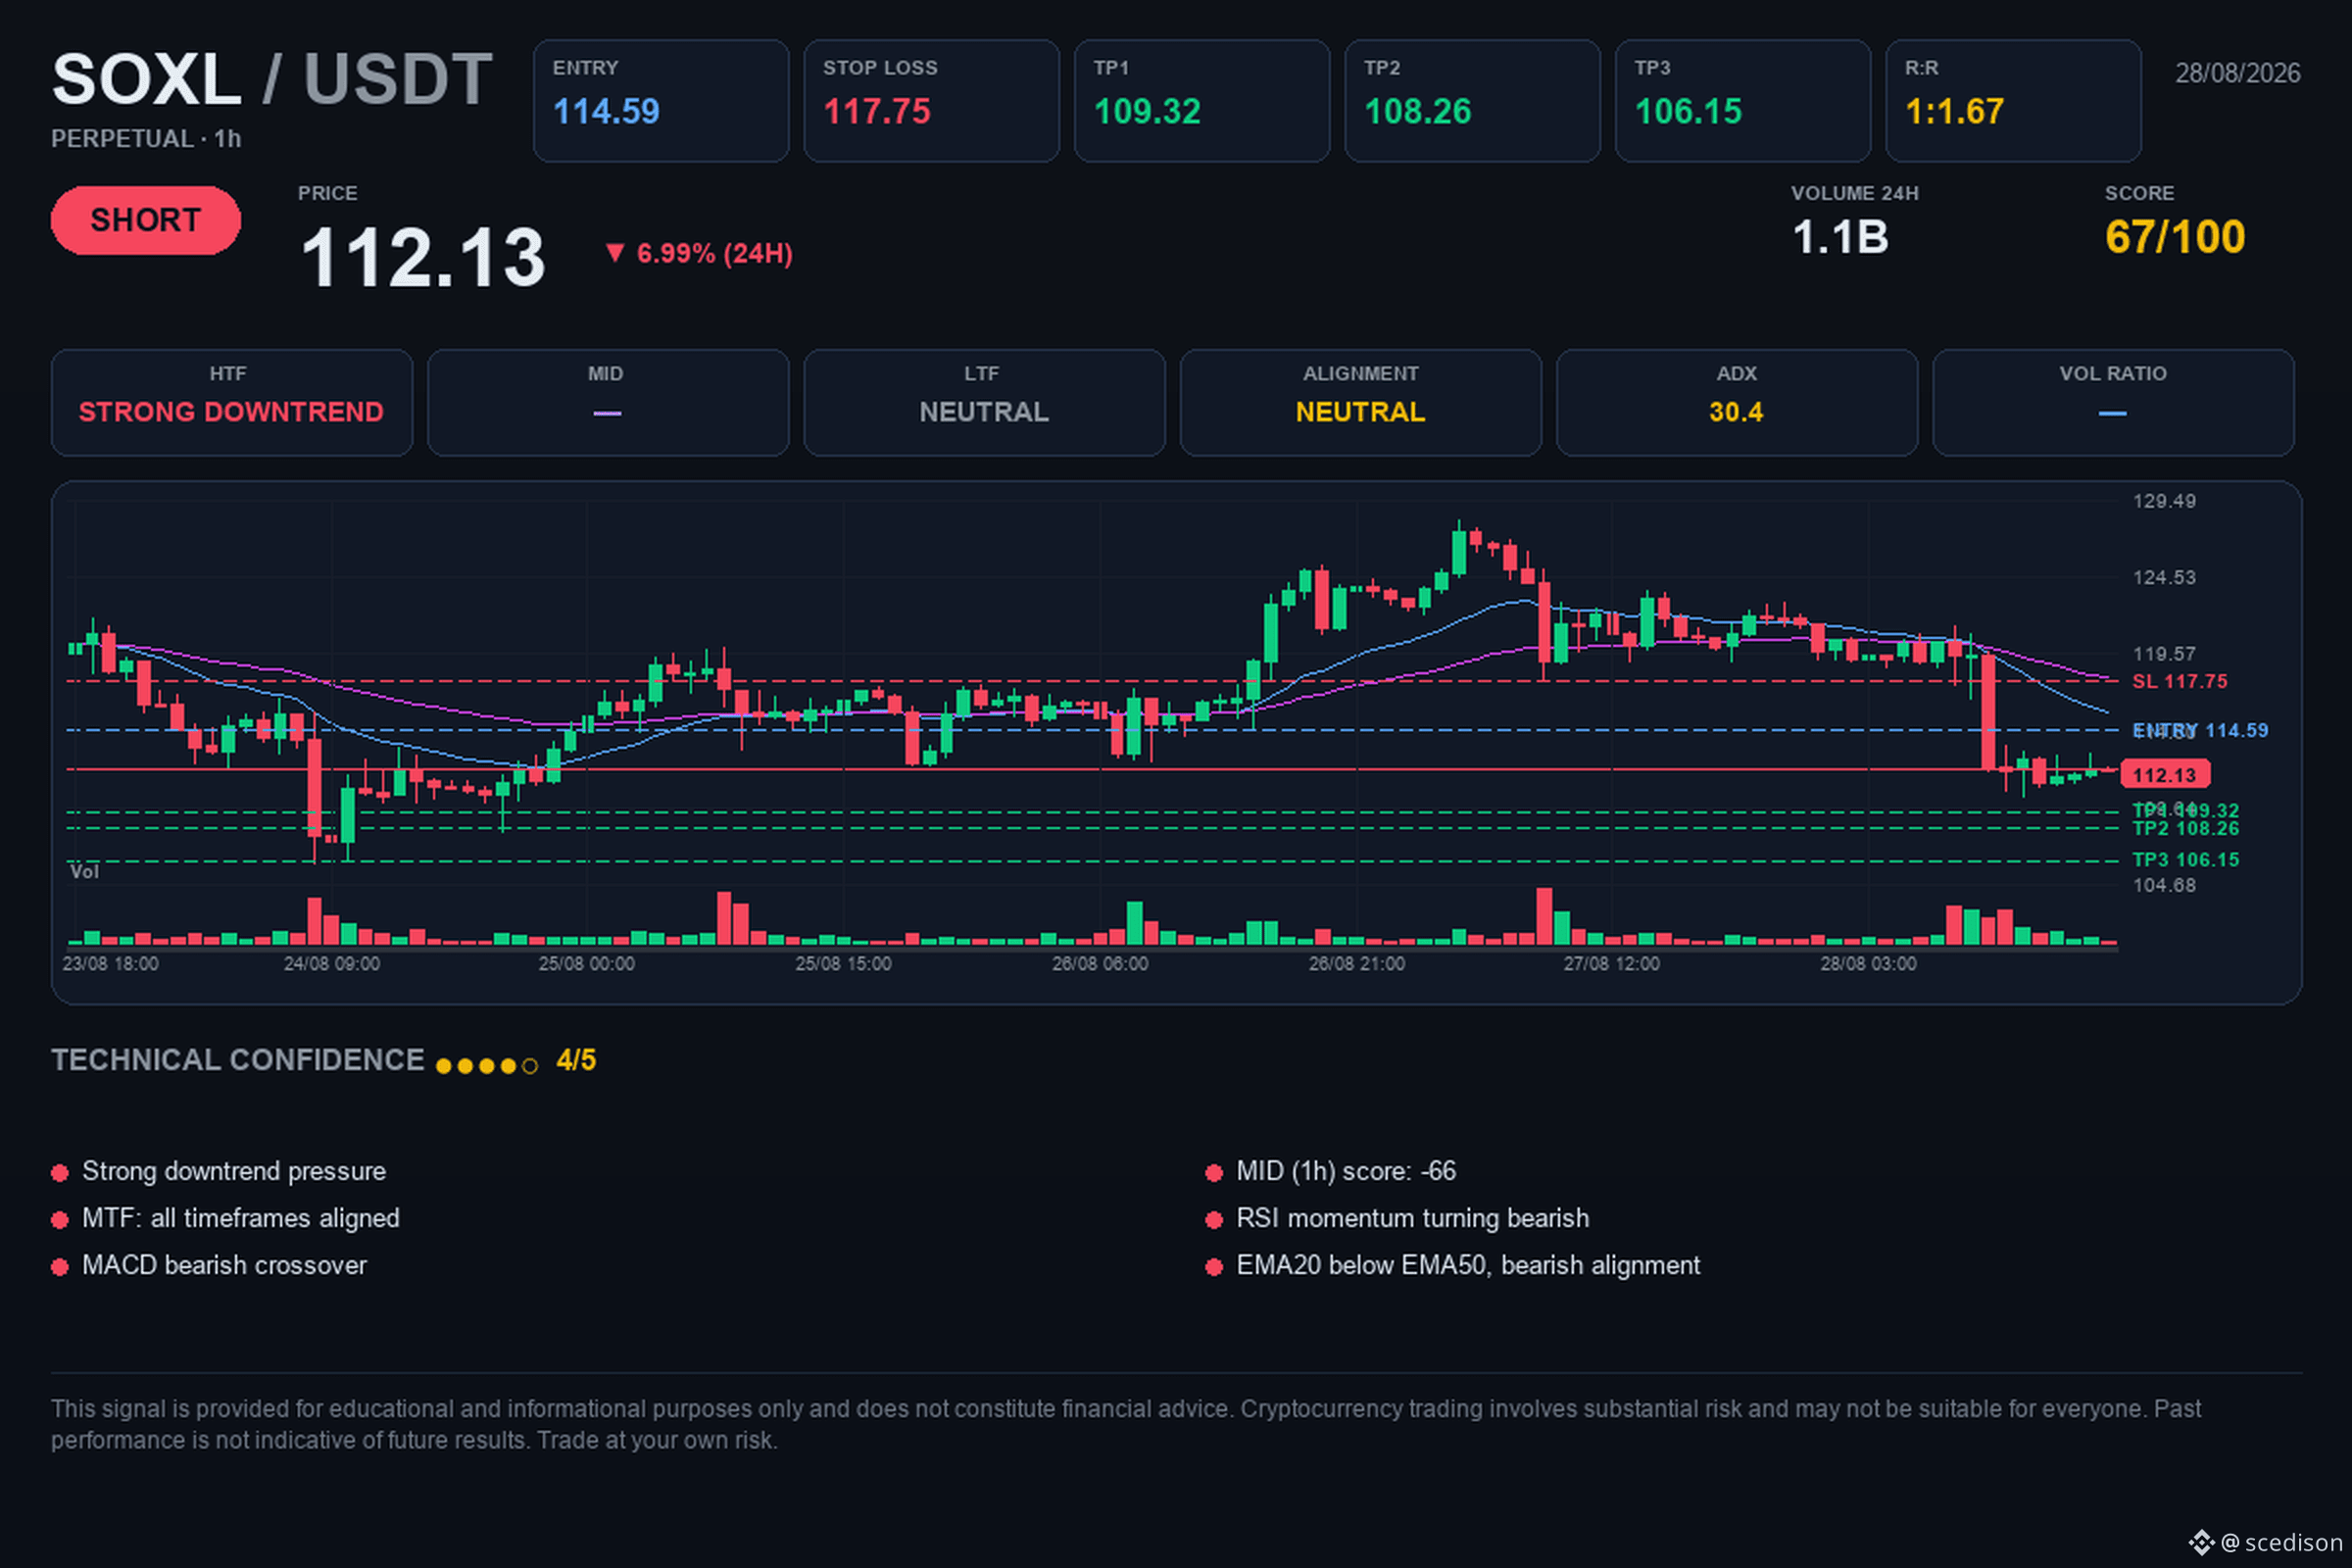Open the VOL RATIO tile
The height and width of the screenshot is (1568, 2352).
pos(2113,402)
